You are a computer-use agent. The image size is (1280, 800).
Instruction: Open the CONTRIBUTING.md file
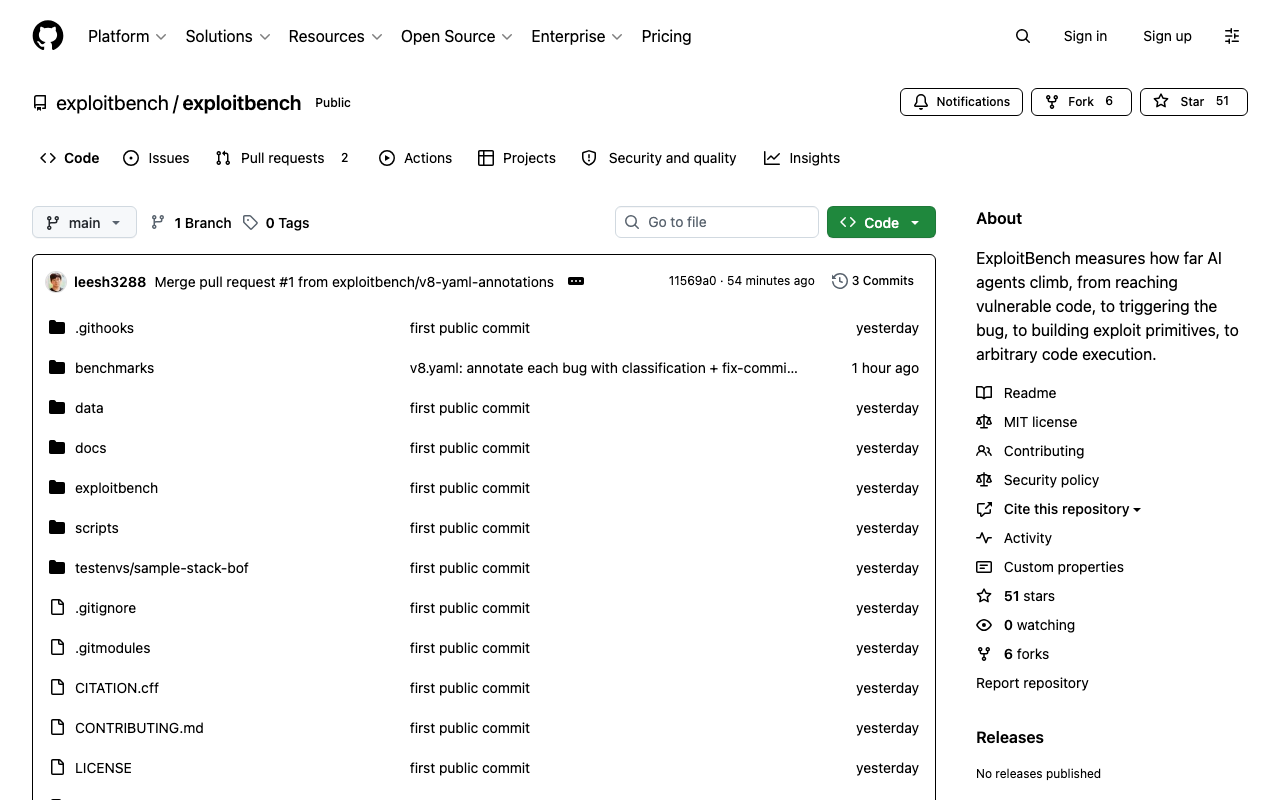click(139, 728)
